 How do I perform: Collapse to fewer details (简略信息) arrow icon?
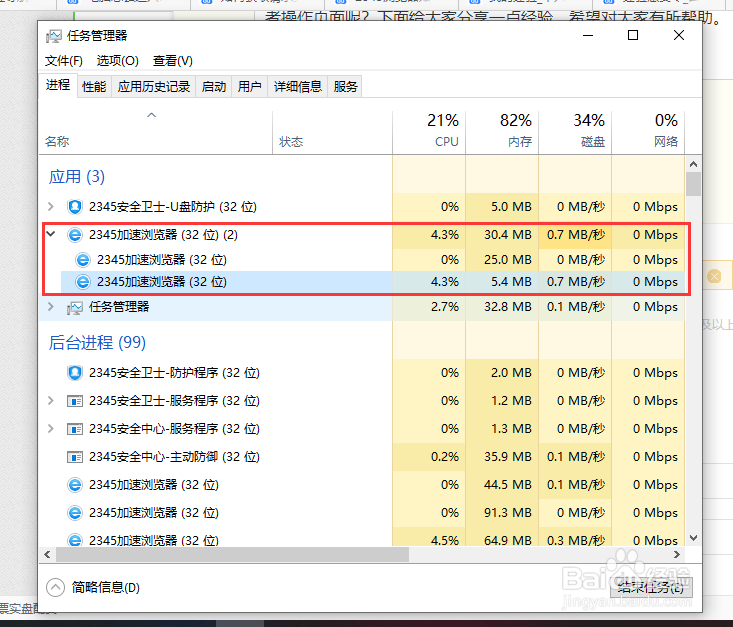click(x=55, y=587)
